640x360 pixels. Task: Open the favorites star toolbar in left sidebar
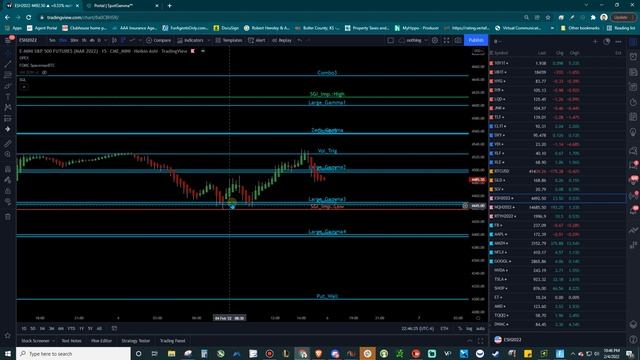(x=8, y=335)
